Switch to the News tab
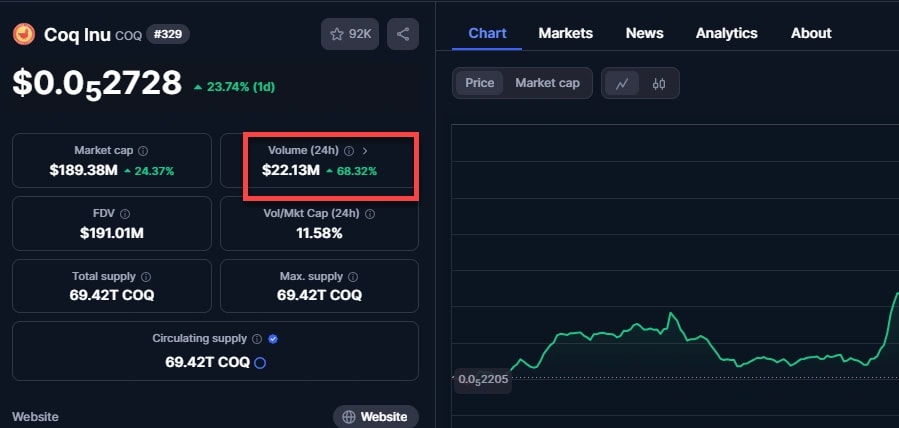Screen dimensions: 899x428 pos(644,33)
